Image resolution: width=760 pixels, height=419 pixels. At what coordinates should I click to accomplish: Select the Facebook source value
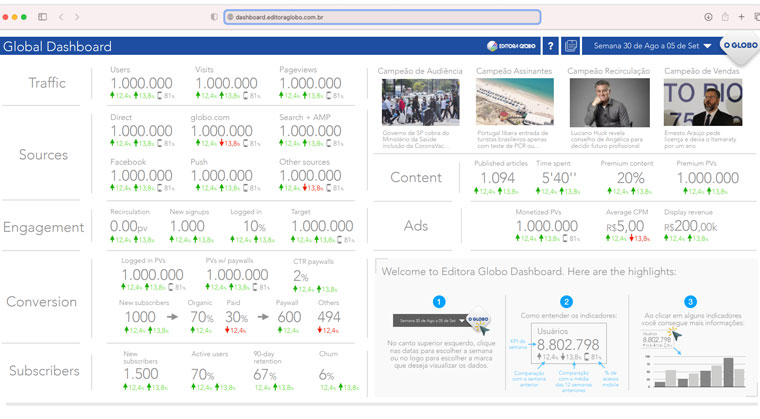click(x=141, y=176)
